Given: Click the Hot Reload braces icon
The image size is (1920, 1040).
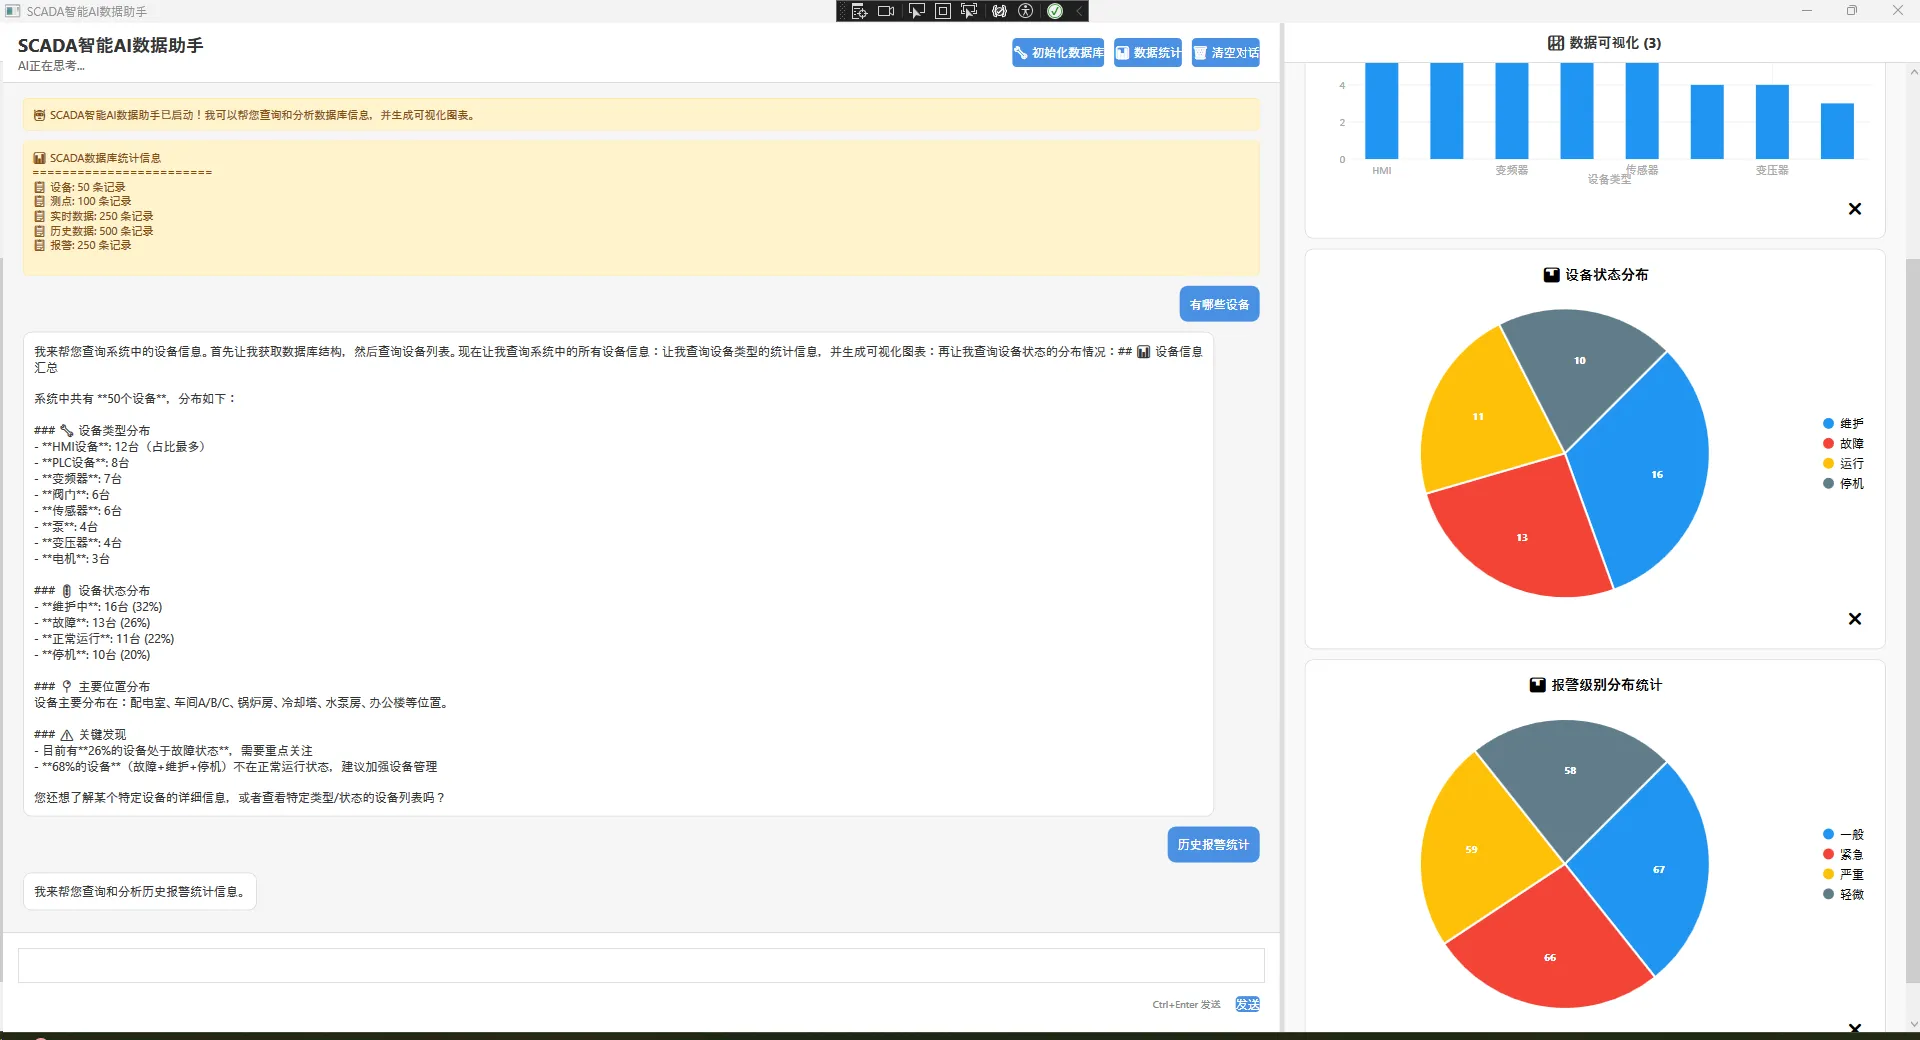Looking at the screenshot, I should 999,11.
